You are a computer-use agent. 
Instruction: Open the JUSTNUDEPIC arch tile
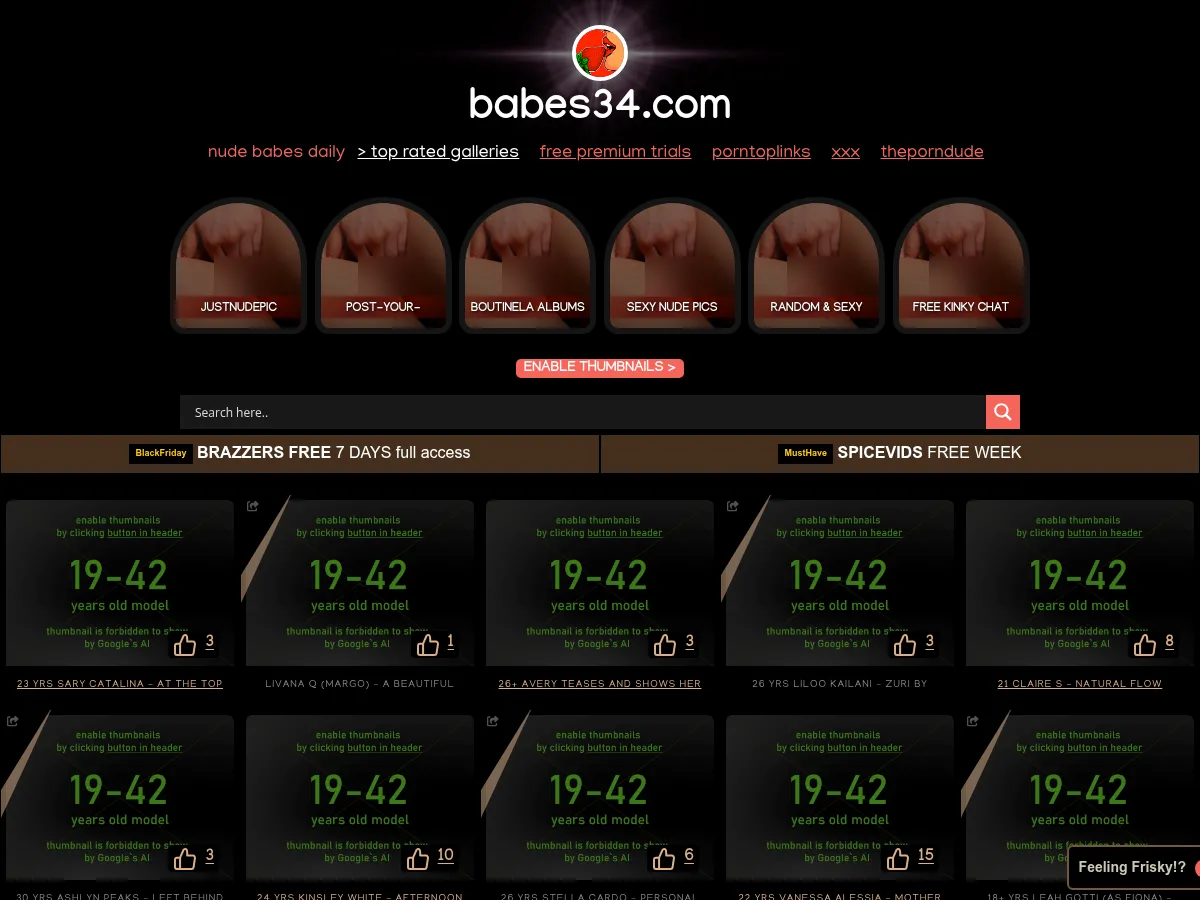(x=239, y=265)
